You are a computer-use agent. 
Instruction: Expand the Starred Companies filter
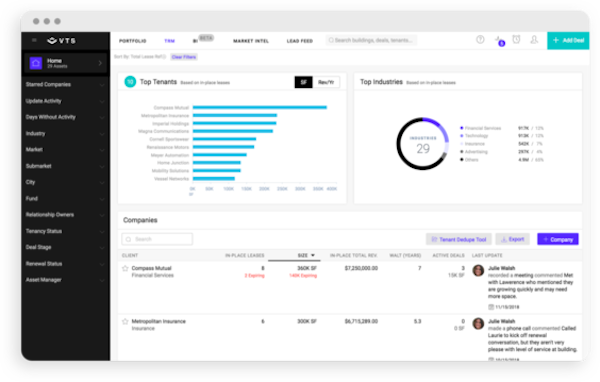click(65, 85)
